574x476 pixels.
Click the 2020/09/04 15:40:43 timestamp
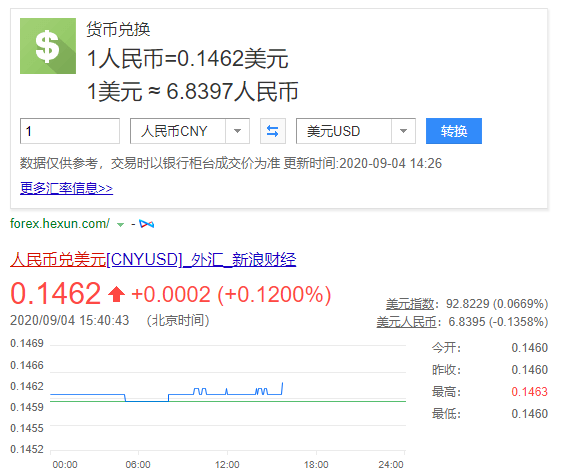pyautogui.click(x=70, y=320)
